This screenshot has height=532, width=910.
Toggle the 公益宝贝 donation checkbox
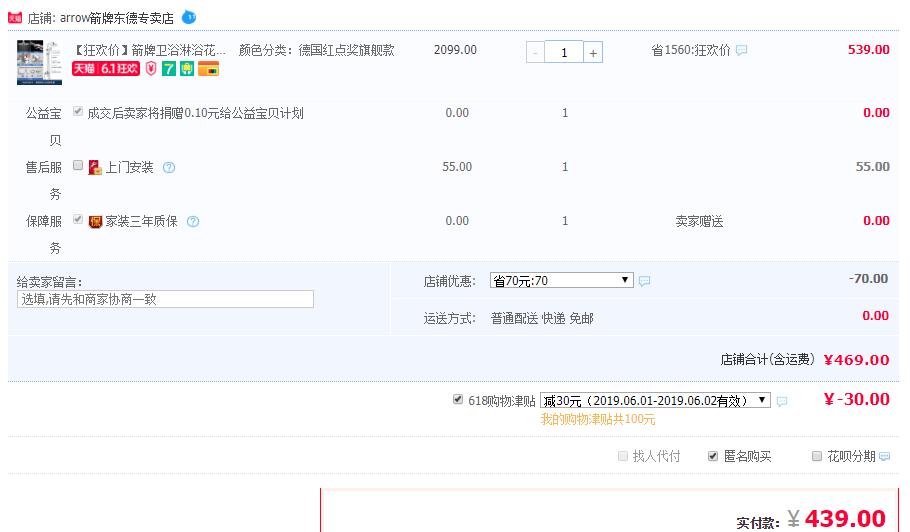[78, 111]
